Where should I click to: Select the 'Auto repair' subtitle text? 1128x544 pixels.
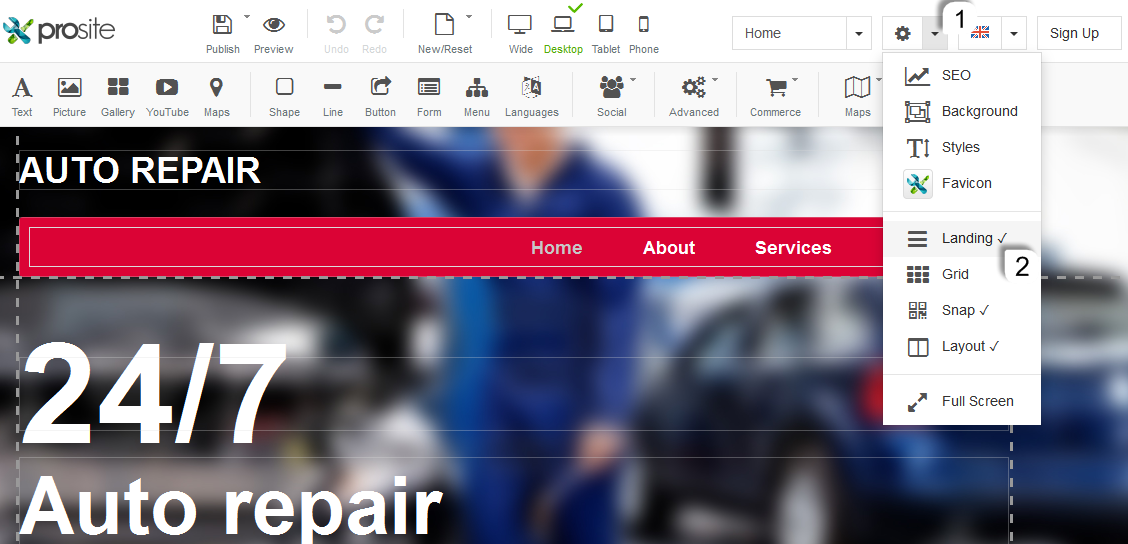[x=231, y=507]
